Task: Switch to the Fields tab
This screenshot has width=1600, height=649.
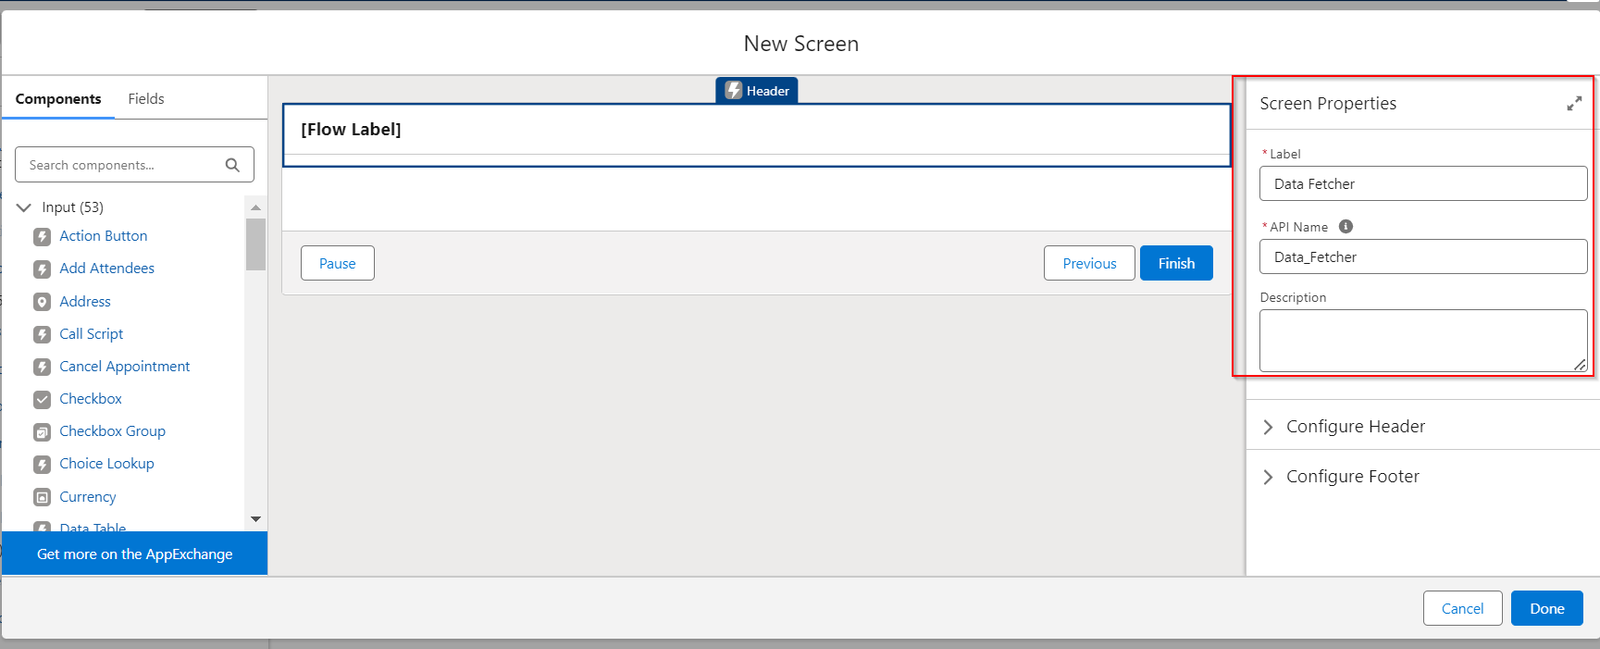Action: 146,99
